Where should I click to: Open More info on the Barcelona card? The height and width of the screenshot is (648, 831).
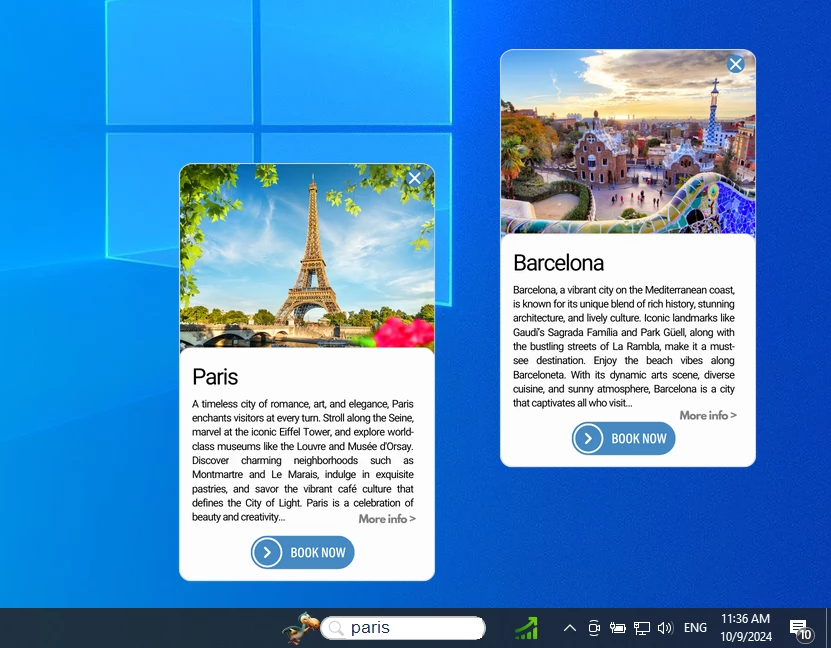click(x=708, y=414)
